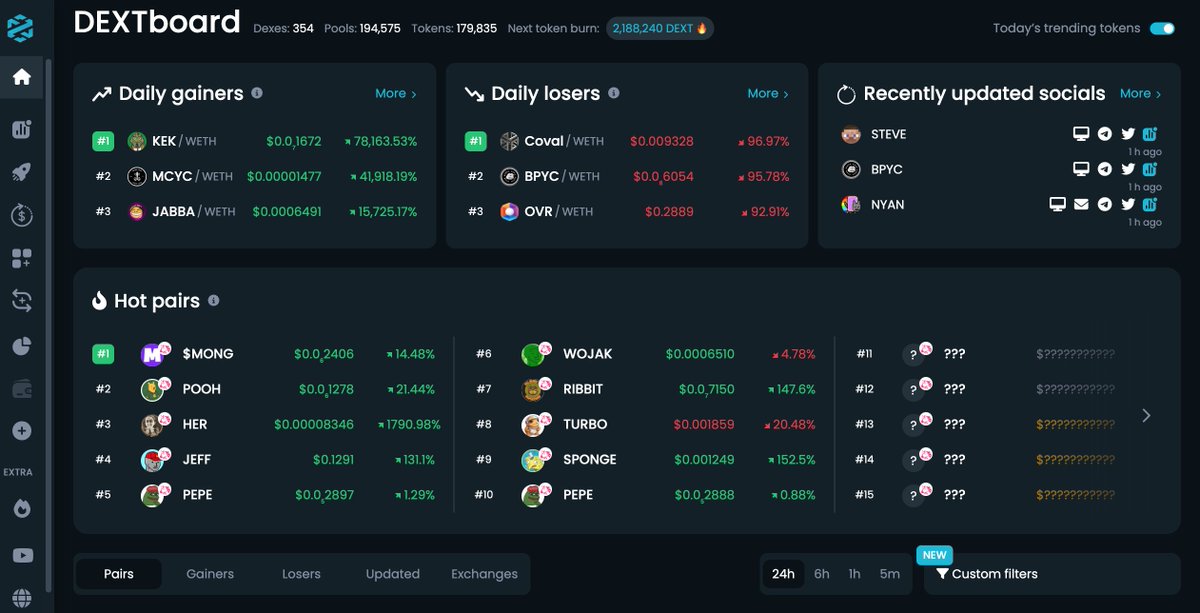Open NYAN's Telegram icon

click(1105, 204)
